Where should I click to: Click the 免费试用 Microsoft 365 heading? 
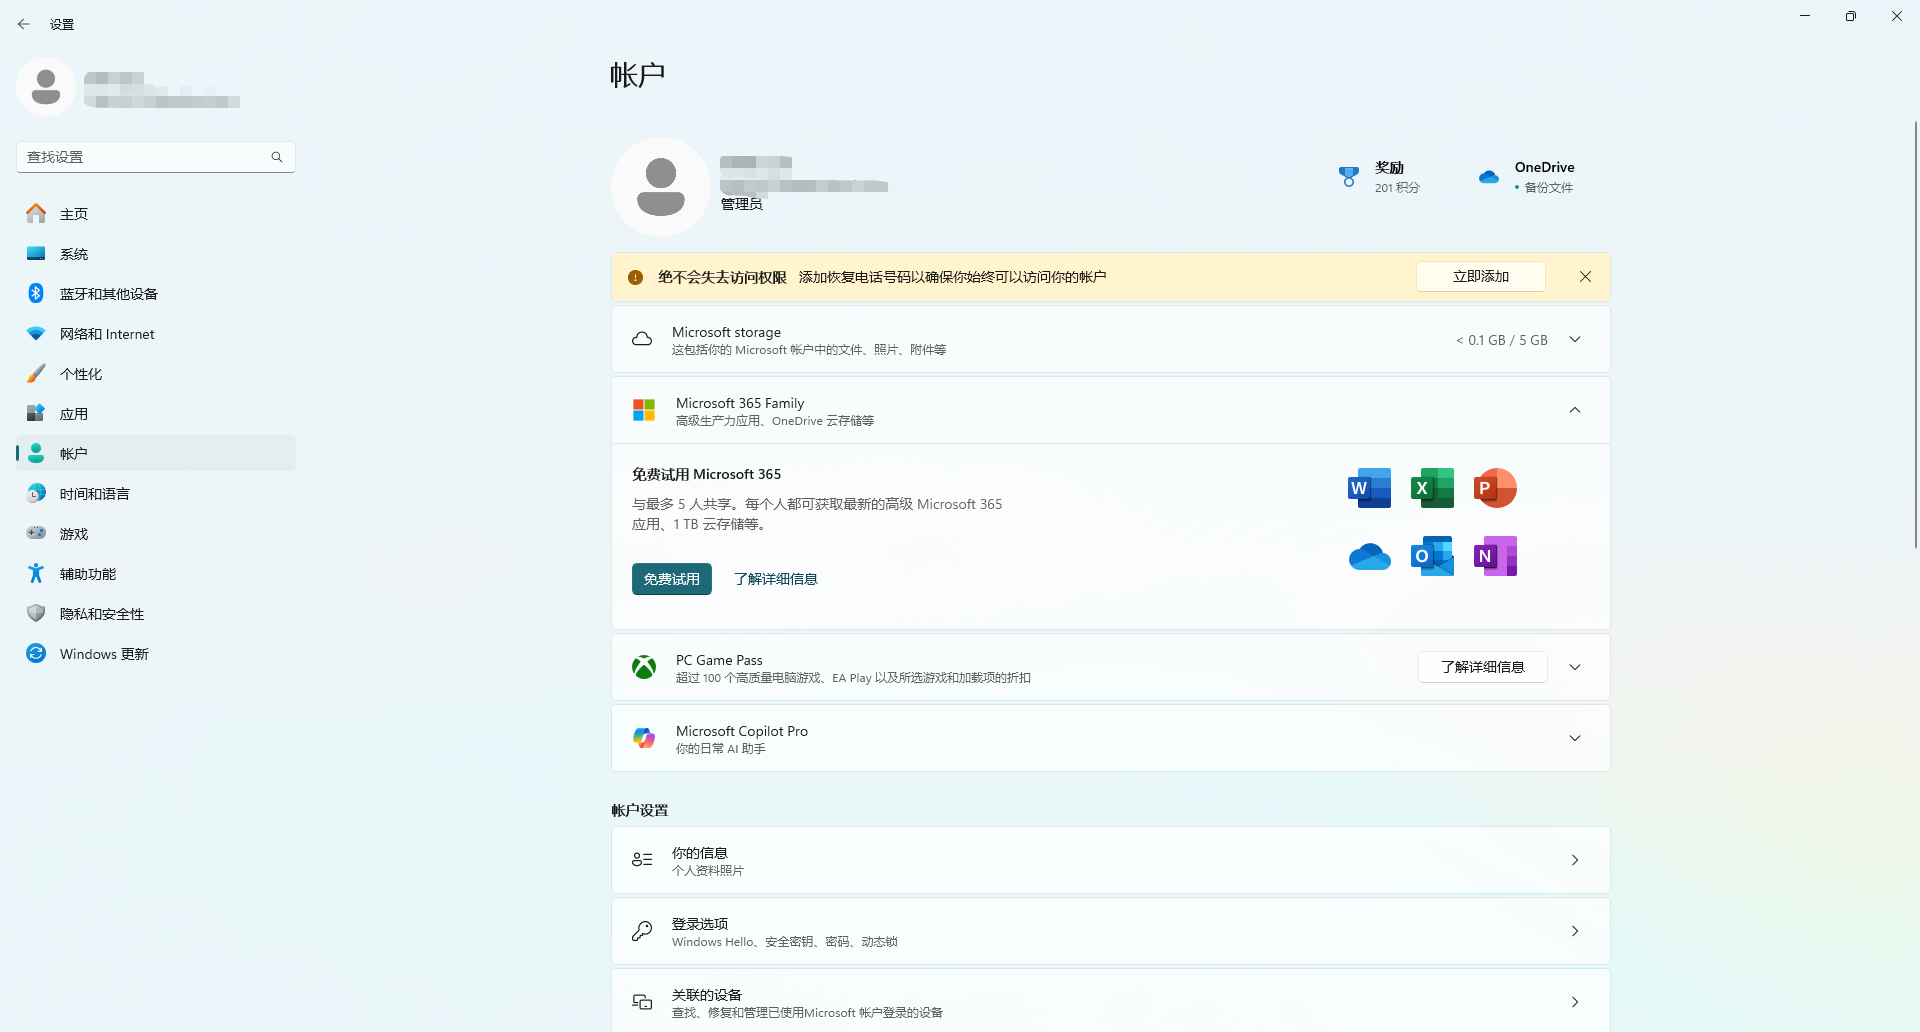click(x=706, y=474)
